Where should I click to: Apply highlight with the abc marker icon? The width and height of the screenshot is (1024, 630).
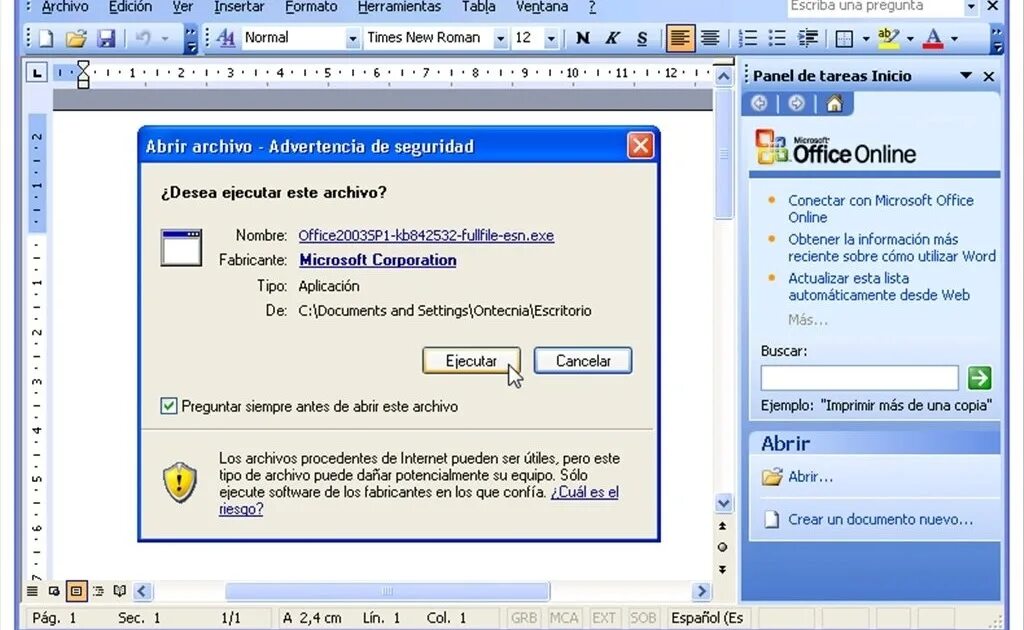890,38
